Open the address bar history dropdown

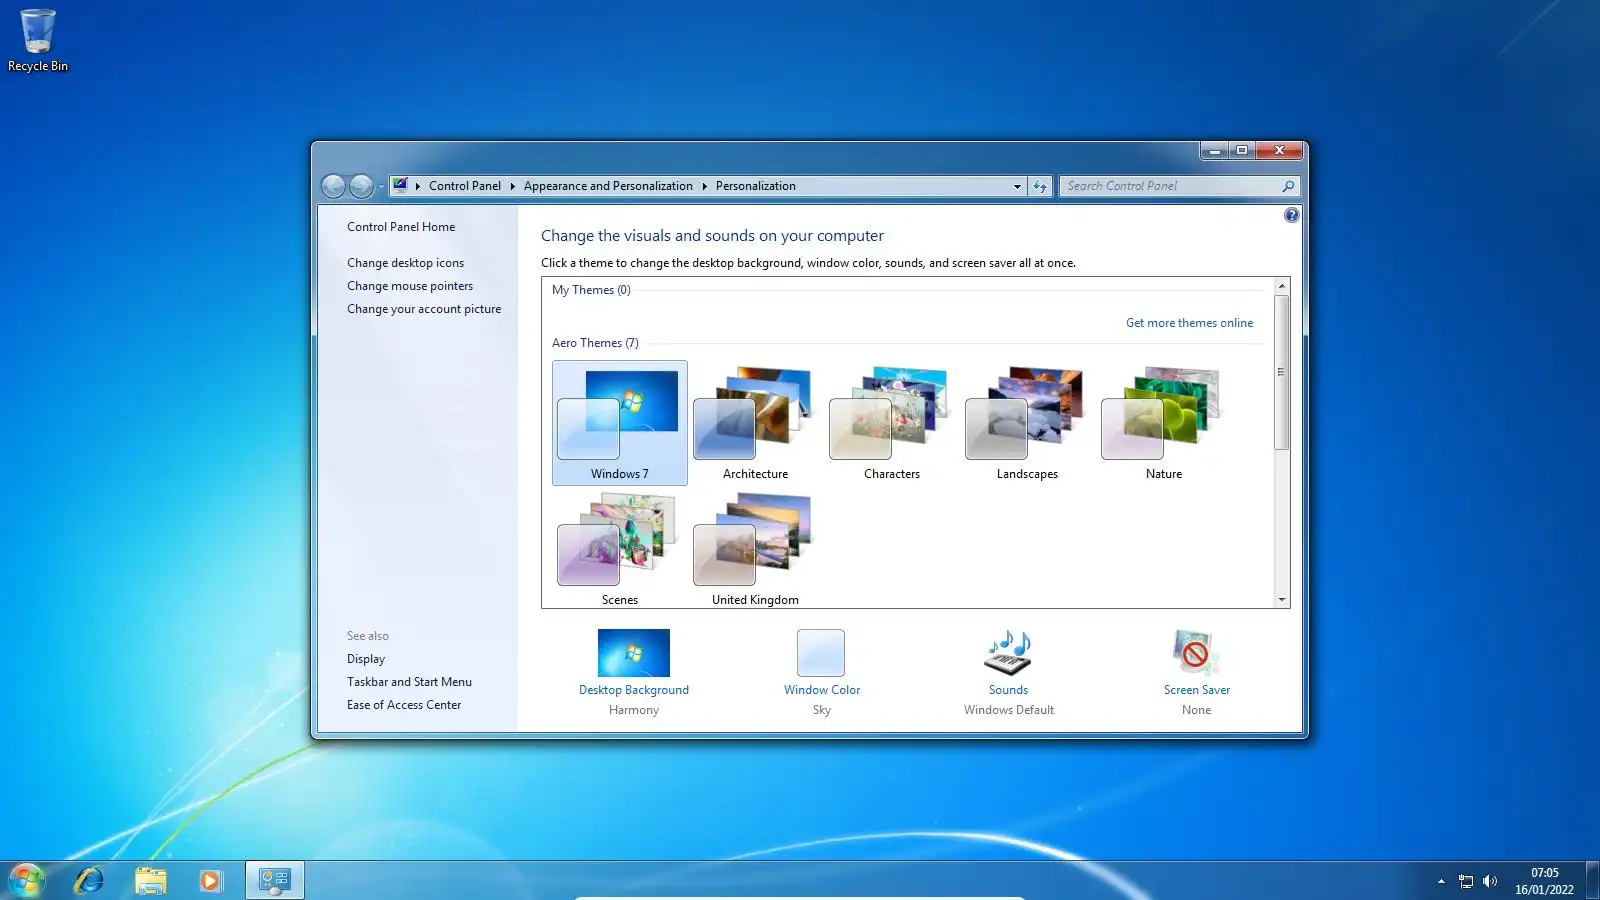(x=1017, y=186)
